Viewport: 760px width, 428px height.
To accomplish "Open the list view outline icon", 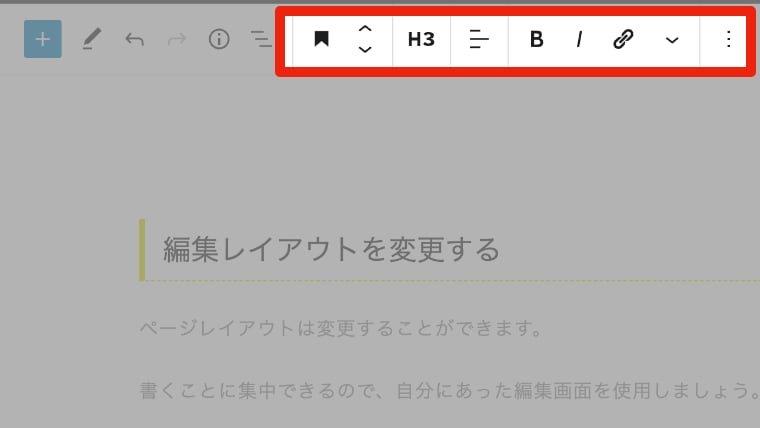I will point(261,39).
